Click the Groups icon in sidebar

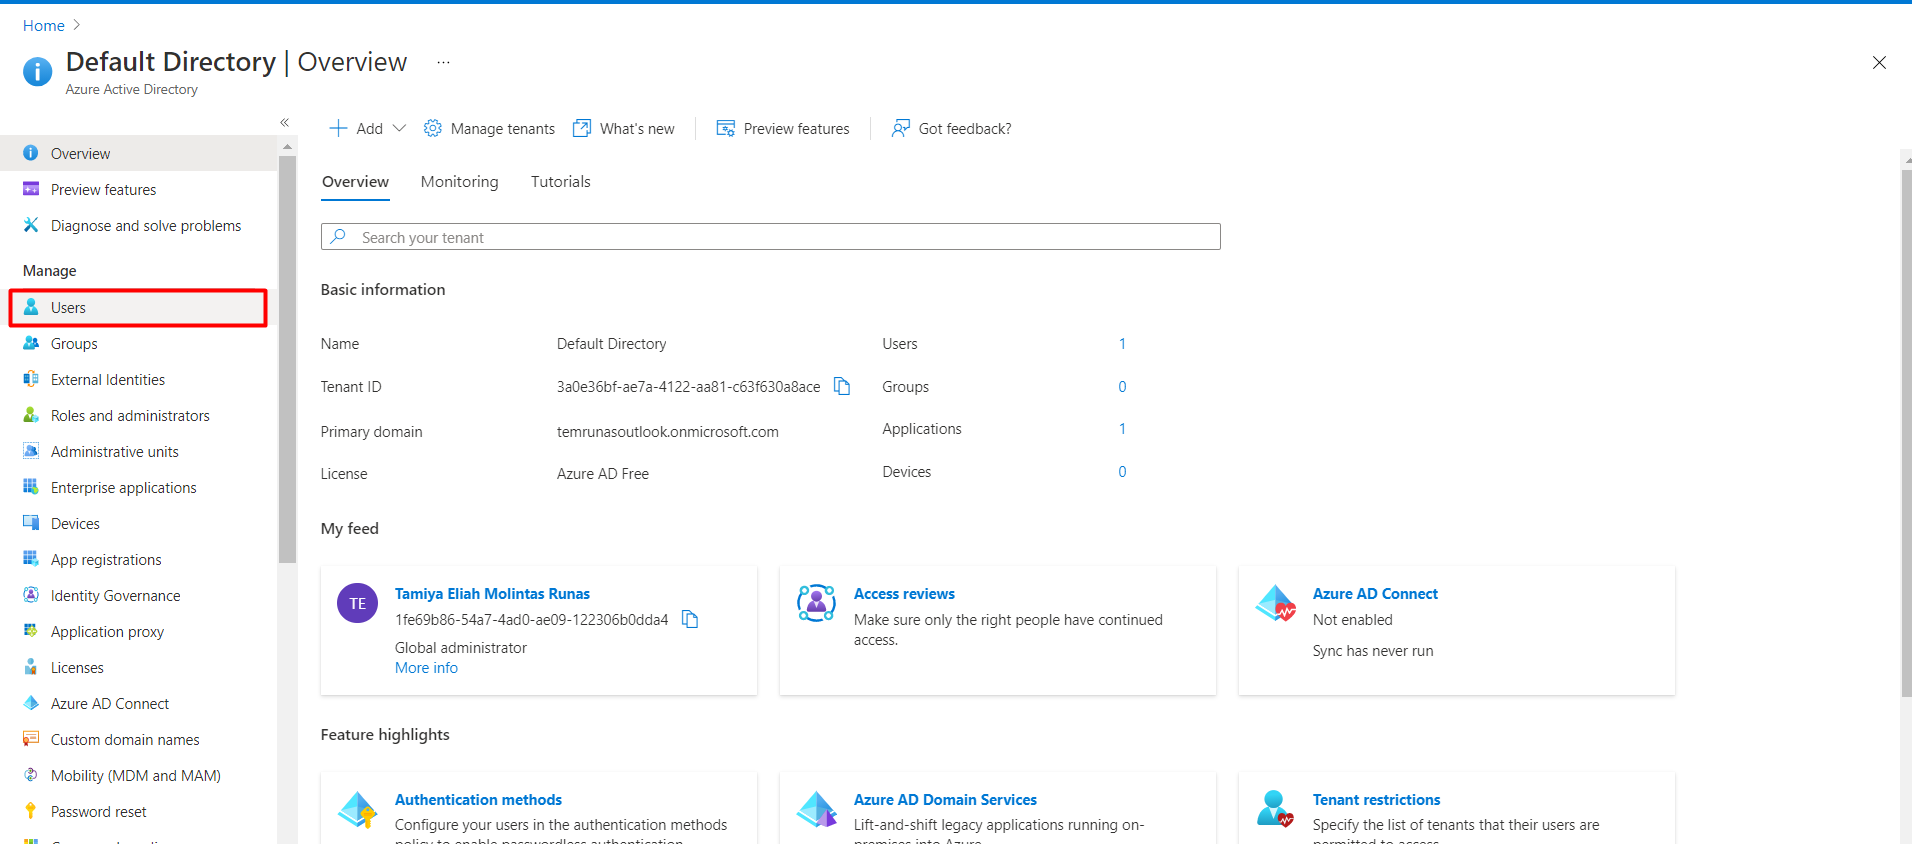pyautogui.click(x=31, y=343)
